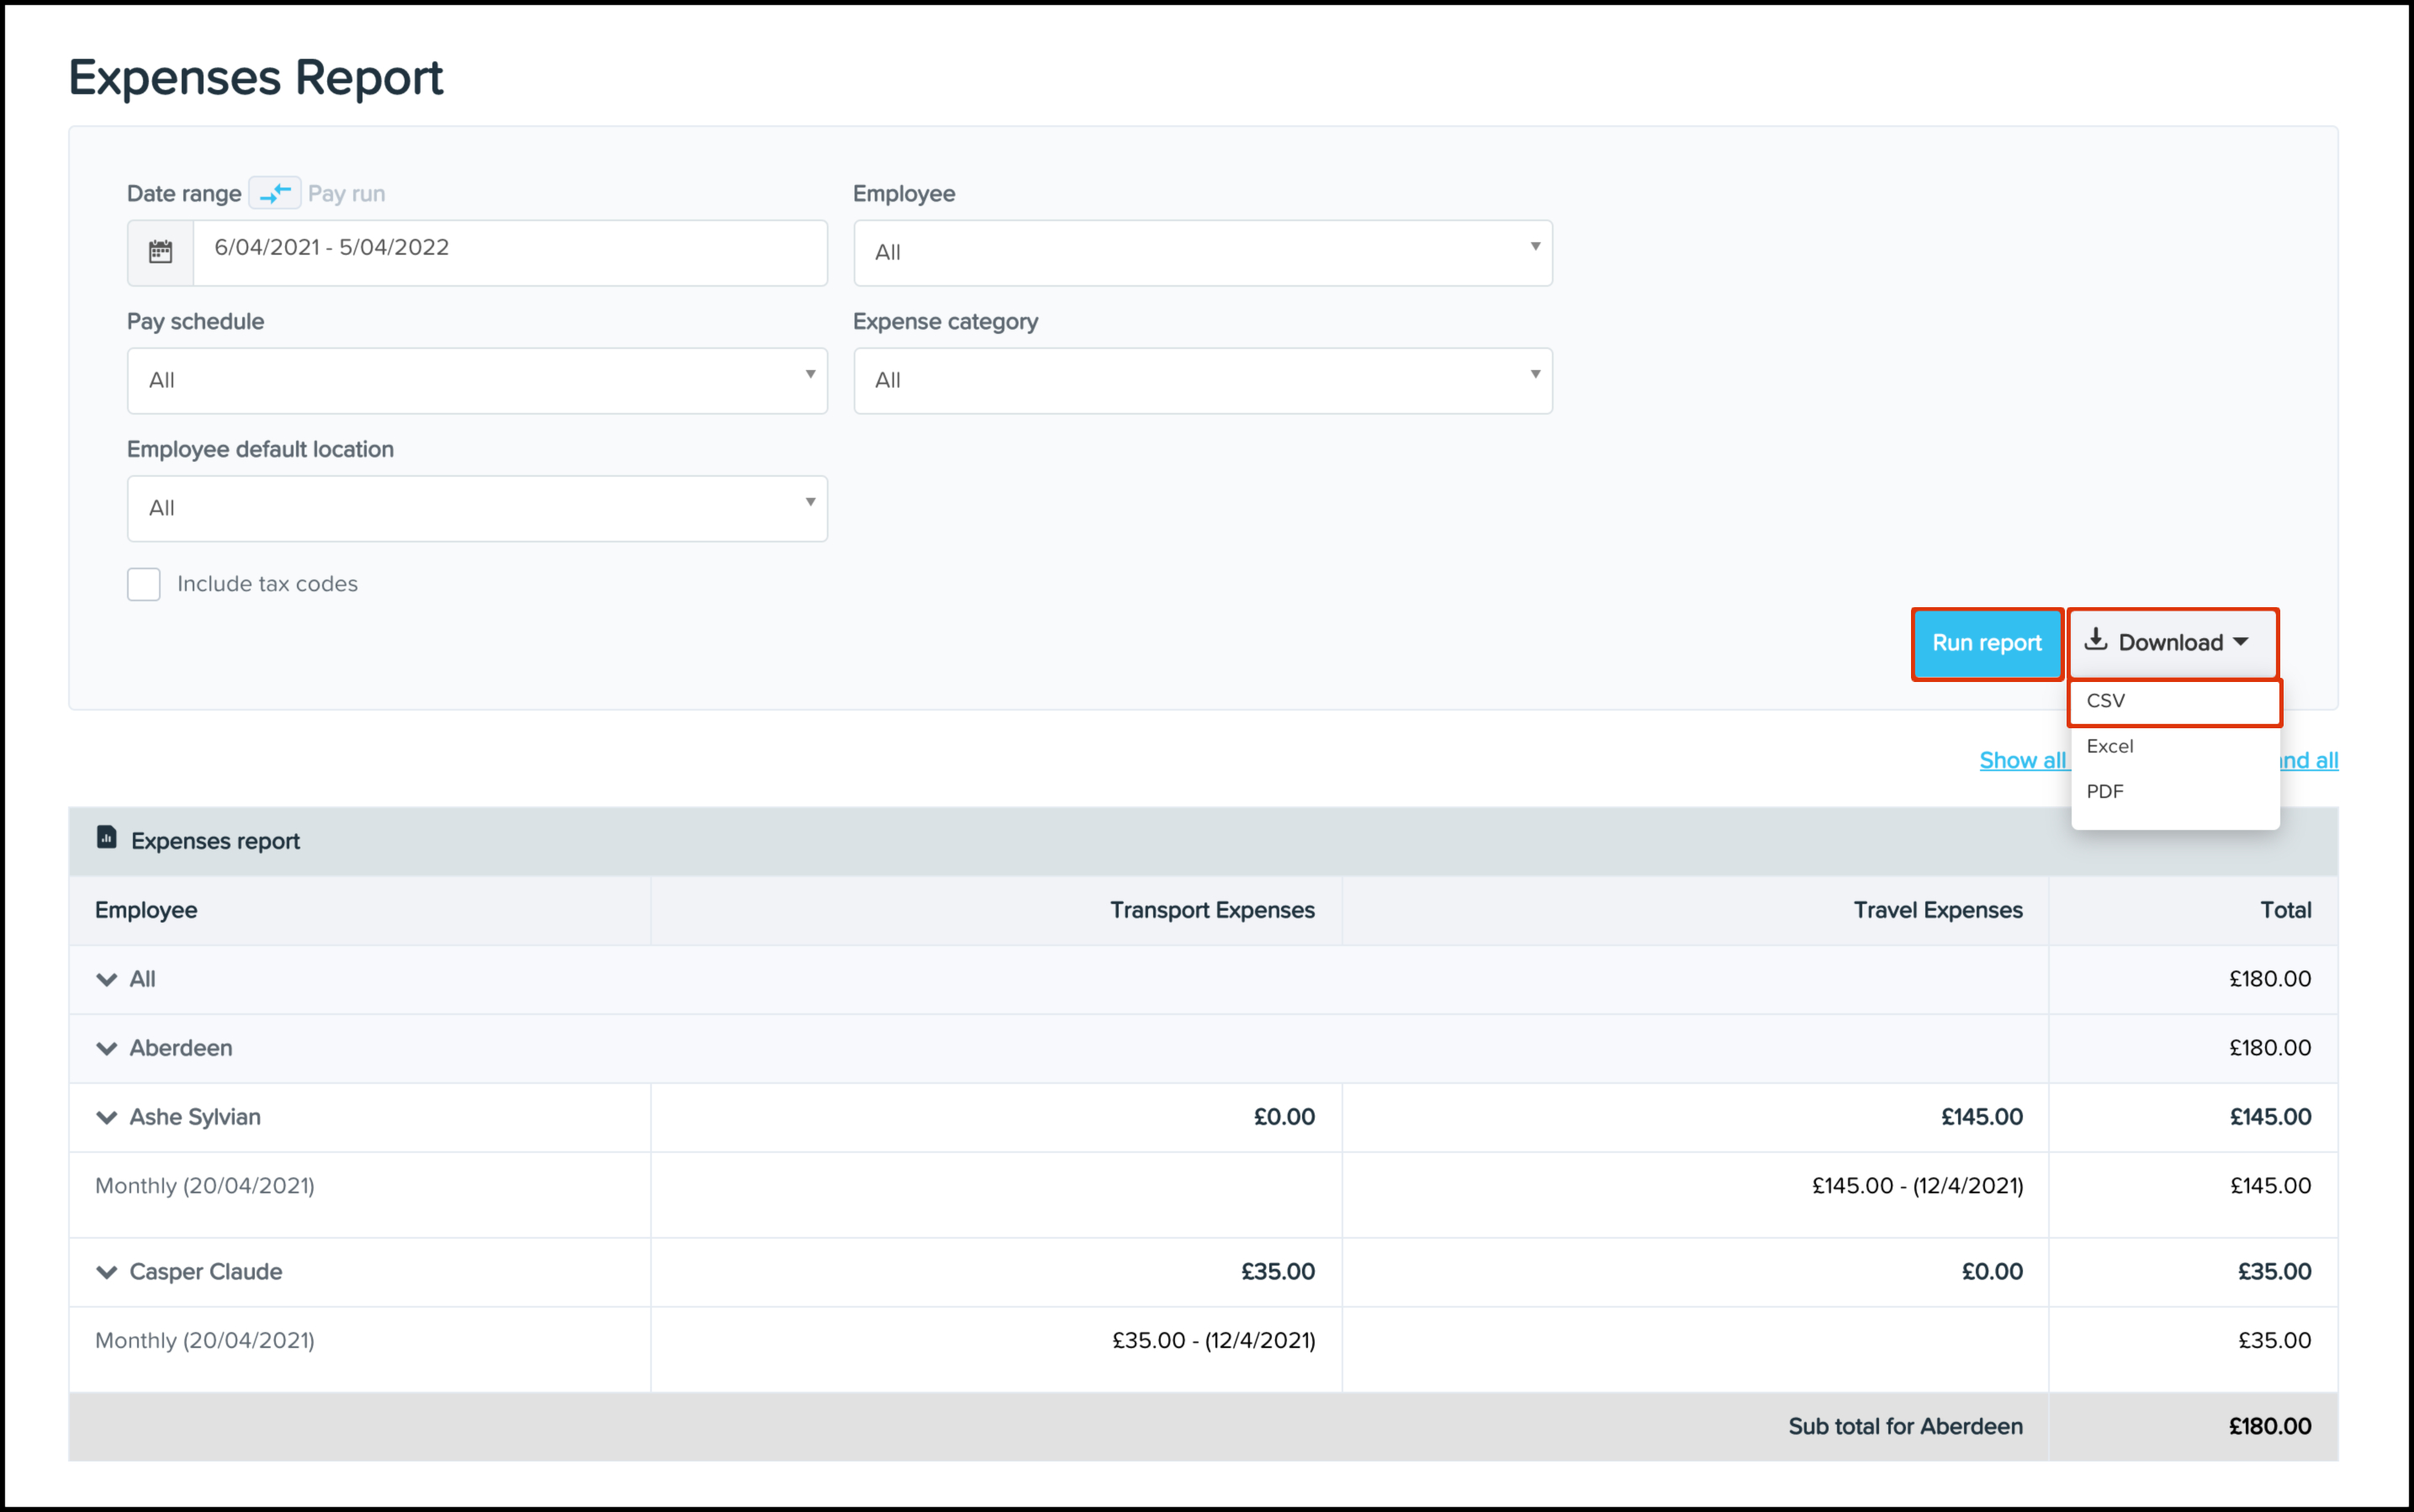Choose PDF download format

click(2105, 792)
